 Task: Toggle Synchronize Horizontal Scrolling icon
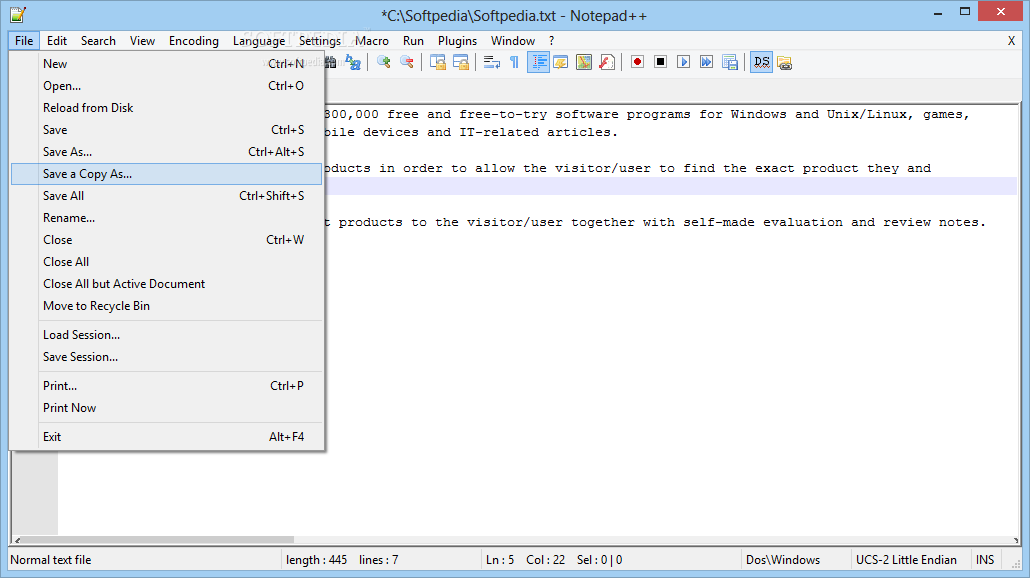point(461,62)
